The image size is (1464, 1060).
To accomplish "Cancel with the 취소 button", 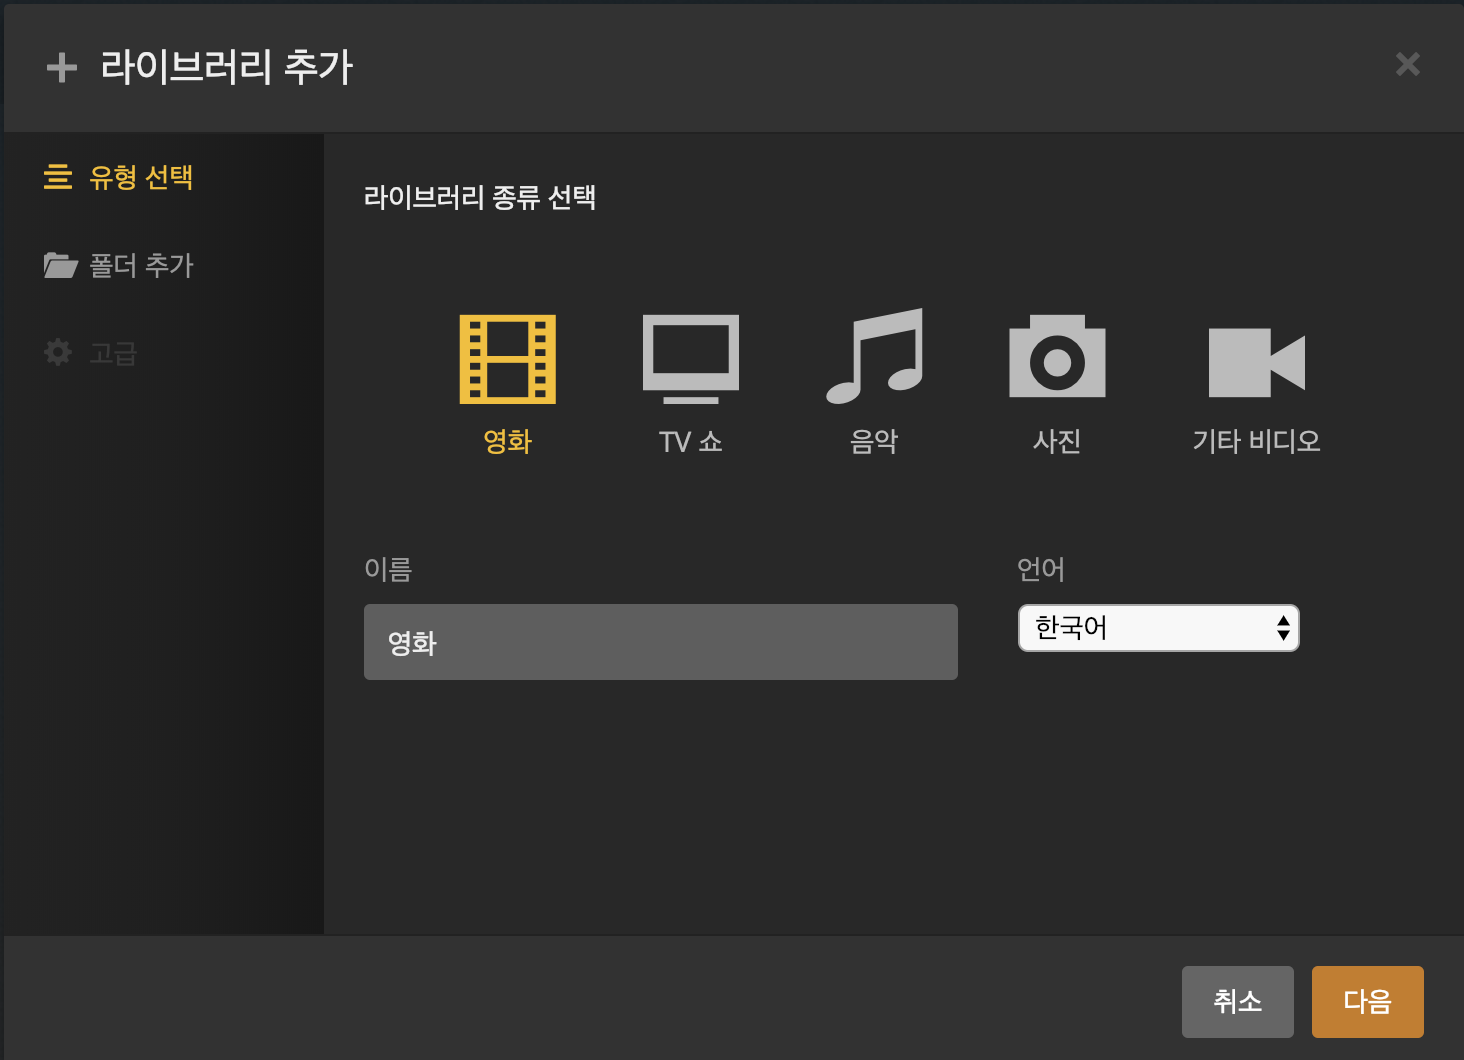I will pyautogui.click(x=1238, y=1002).
